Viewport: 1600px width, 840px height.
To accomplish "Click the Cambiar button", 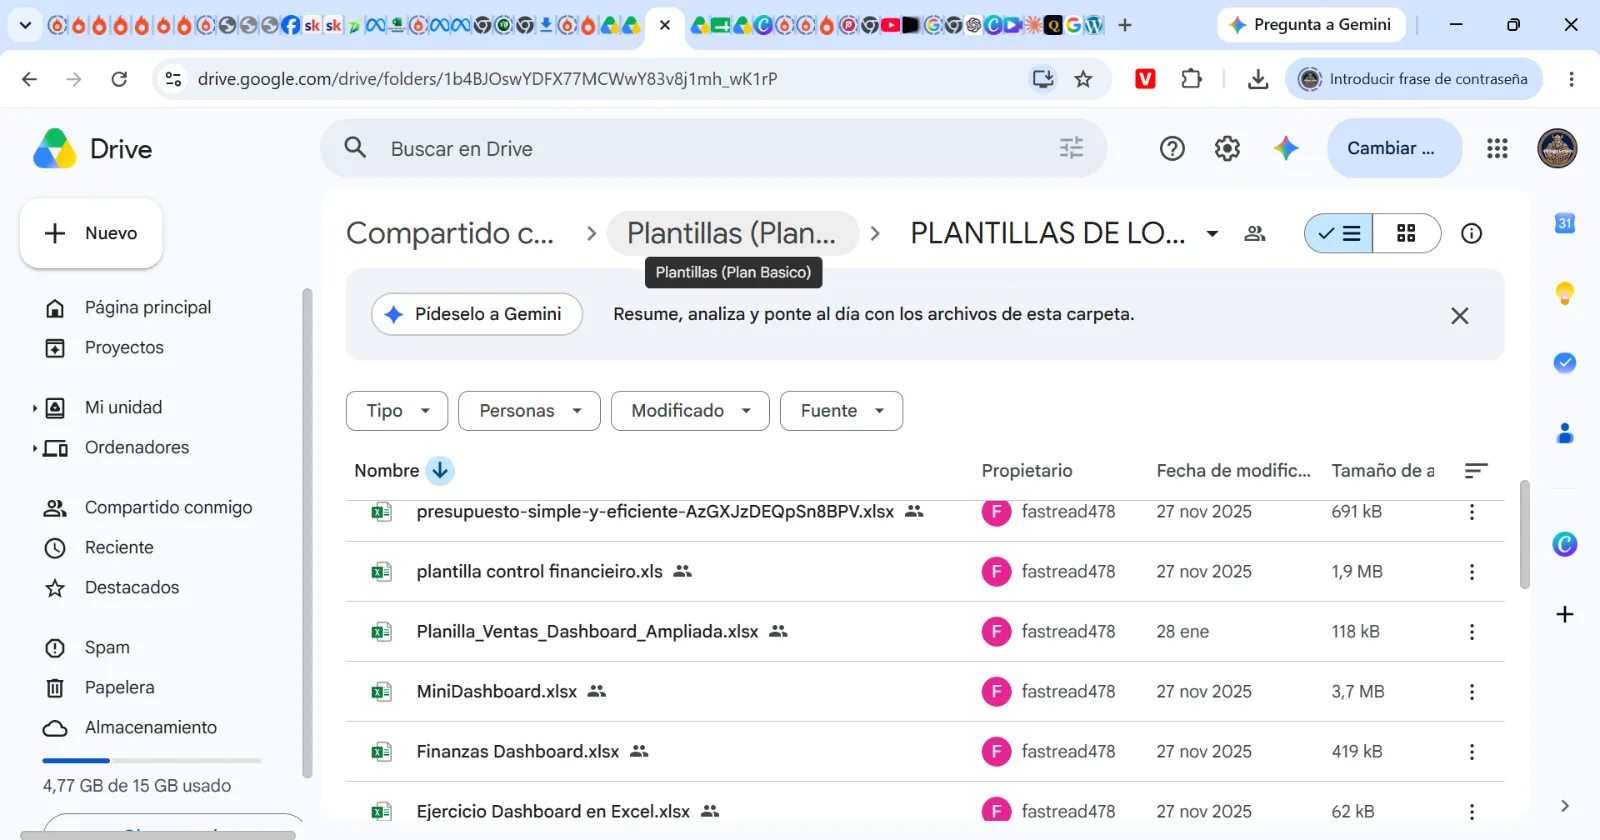I will click(x=1394, y=148).
